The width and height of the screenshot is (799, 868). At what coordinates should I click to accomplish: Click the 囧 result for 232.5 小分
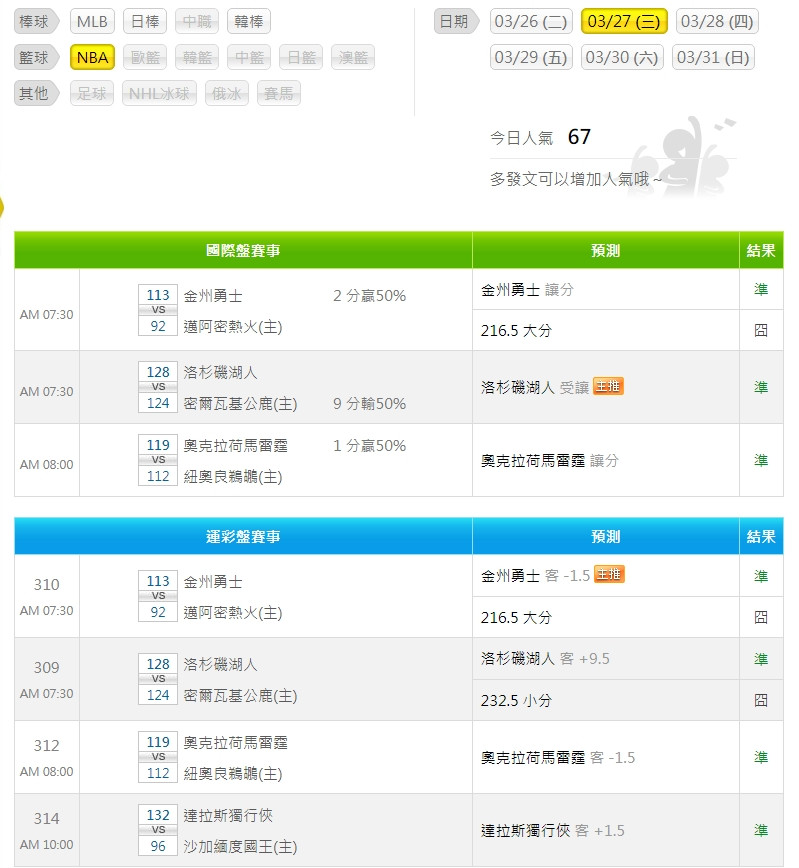(761, 700)
